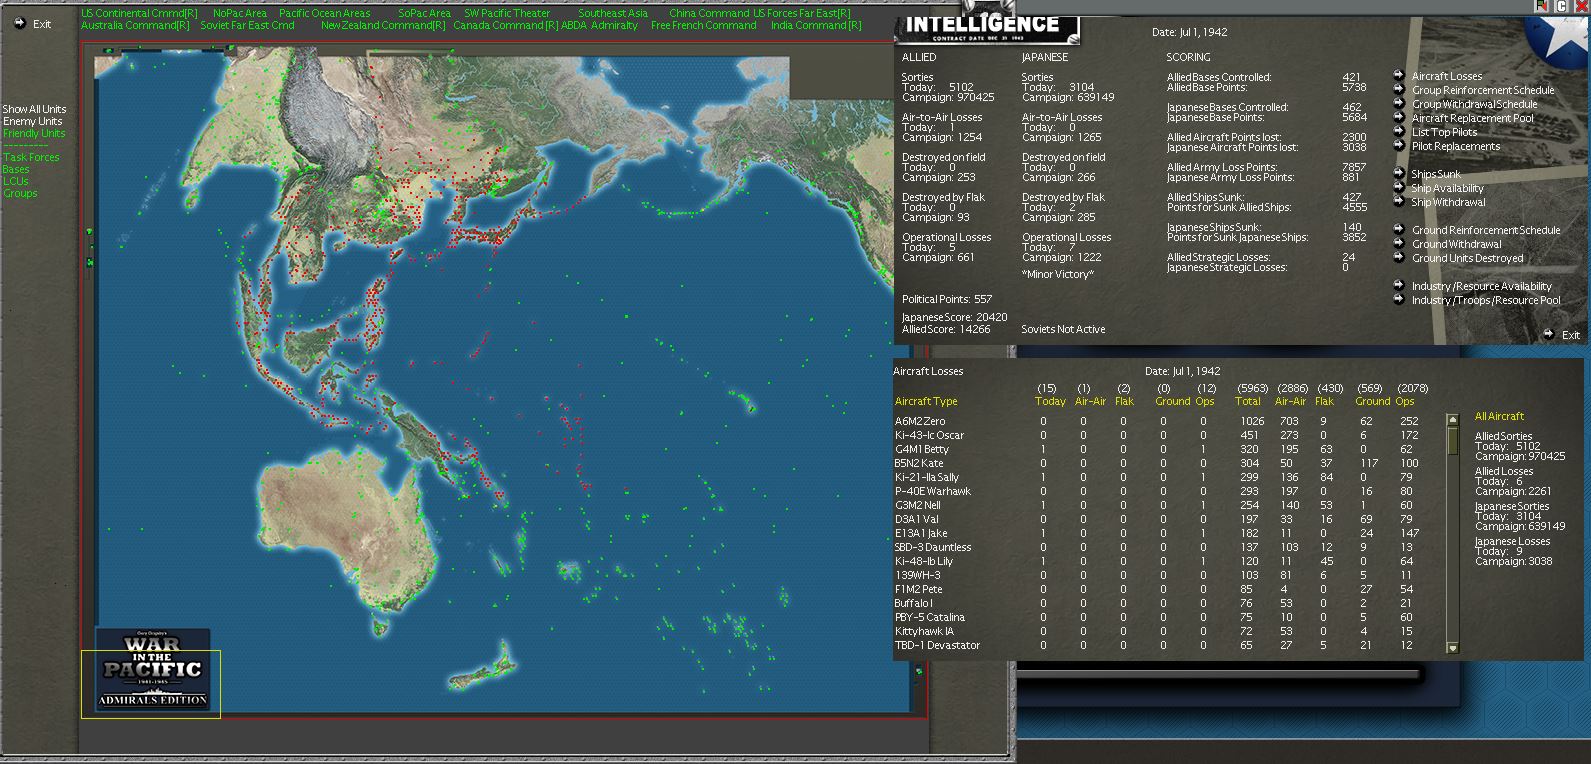Select the Free French Command filter
Screen dimensions: 1591x764
click(703, 26)
